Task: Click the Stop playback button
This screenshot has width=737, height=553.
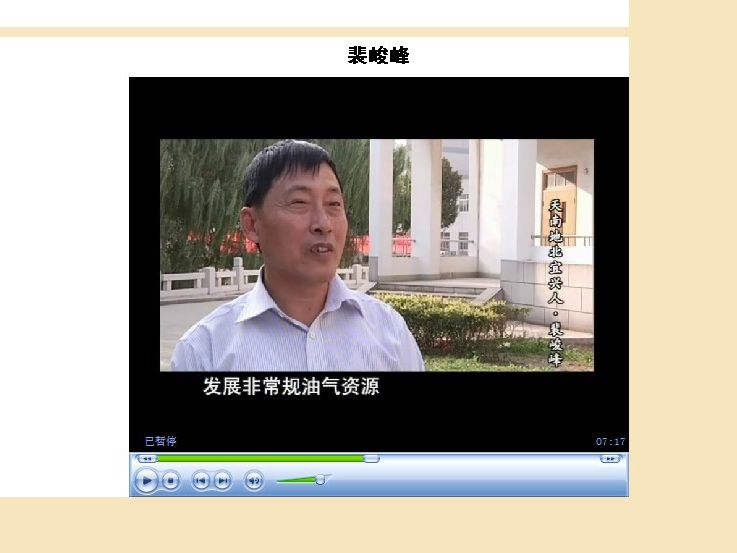Action: (171, 481)
